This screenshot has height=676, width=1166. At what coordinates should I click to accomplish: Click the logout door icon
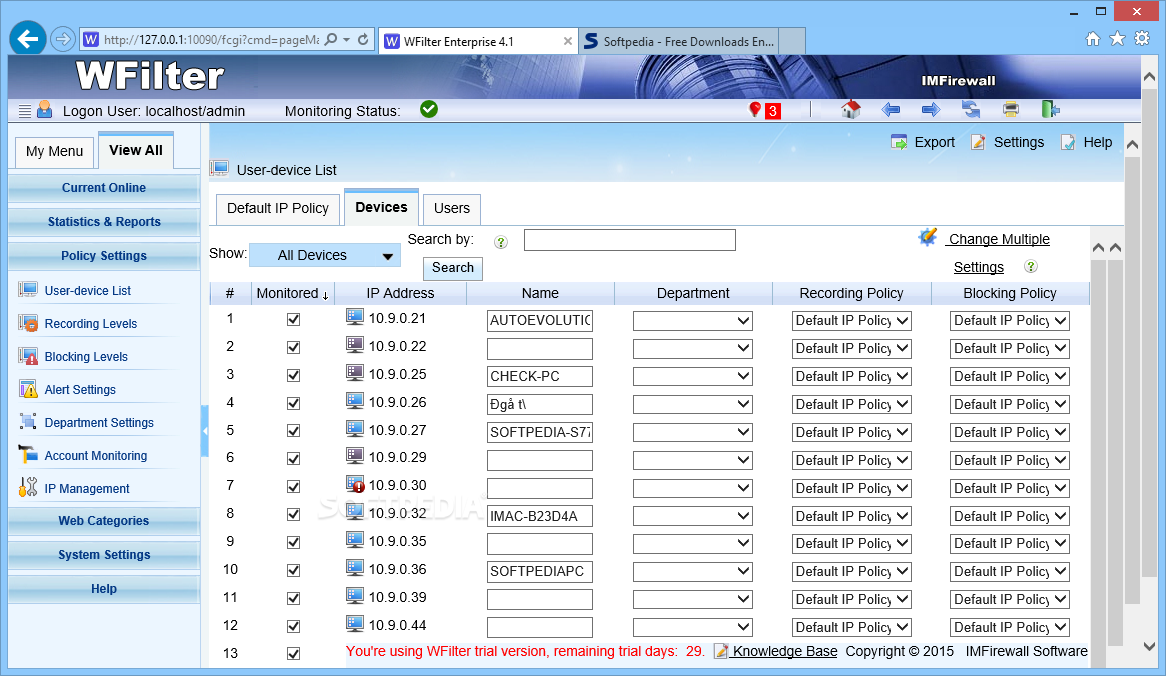tap(1050, 110)
